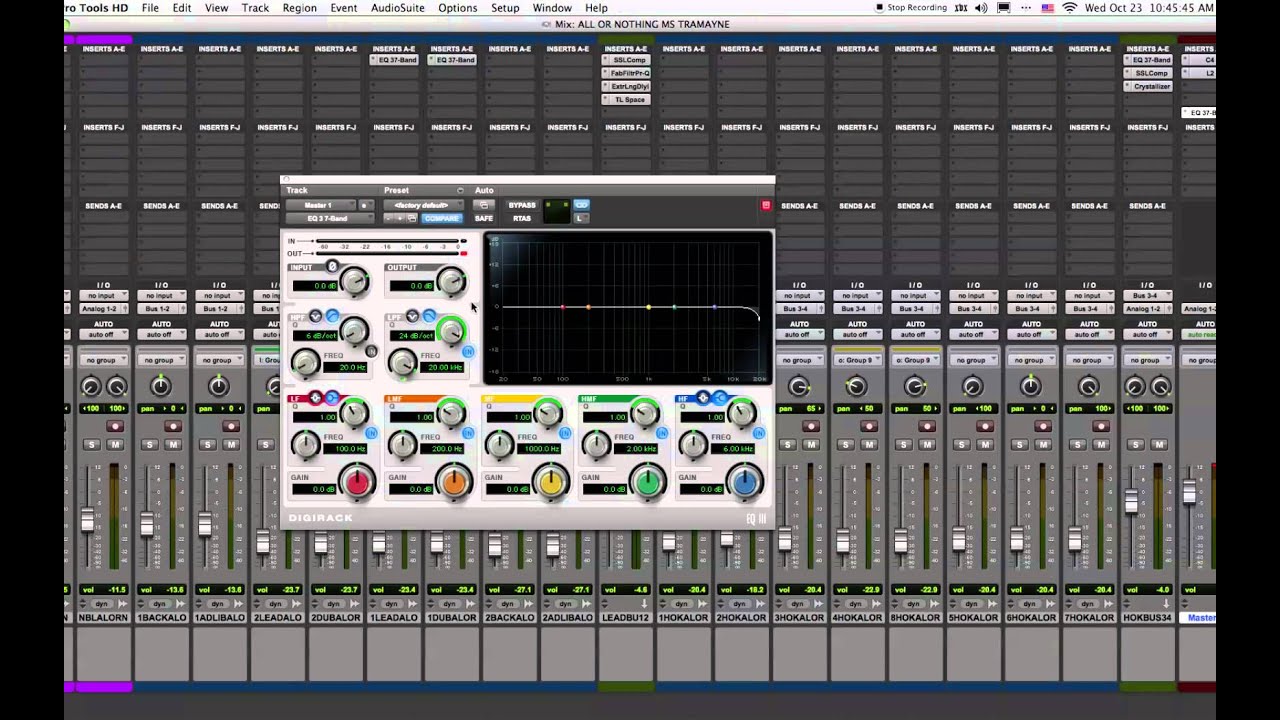
Task: Open the AudioSuite menu
Action: point(398,8)
